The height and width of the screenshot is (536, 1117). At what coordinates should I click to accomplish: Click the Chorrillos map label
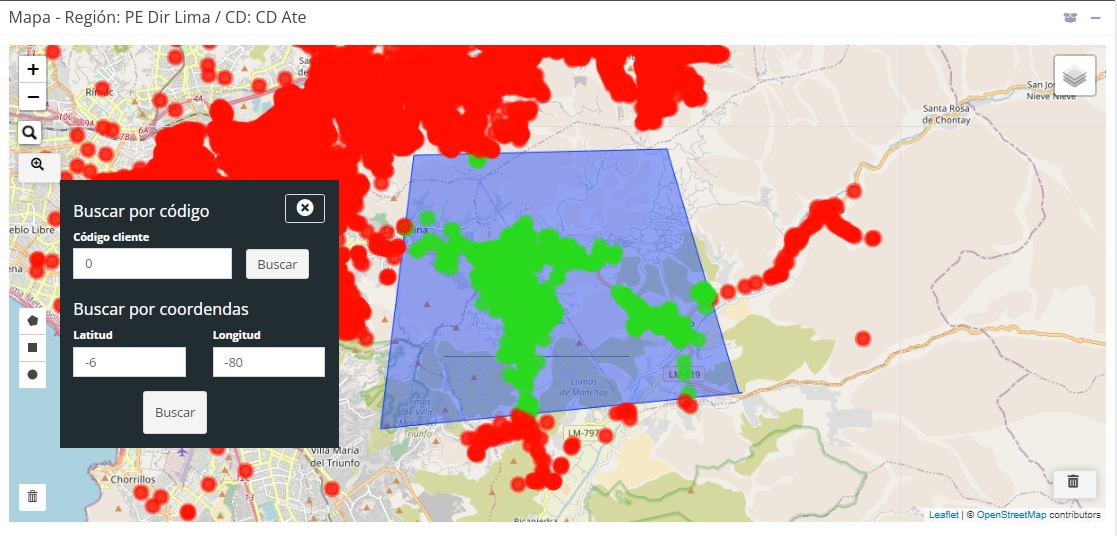(132, 479)
